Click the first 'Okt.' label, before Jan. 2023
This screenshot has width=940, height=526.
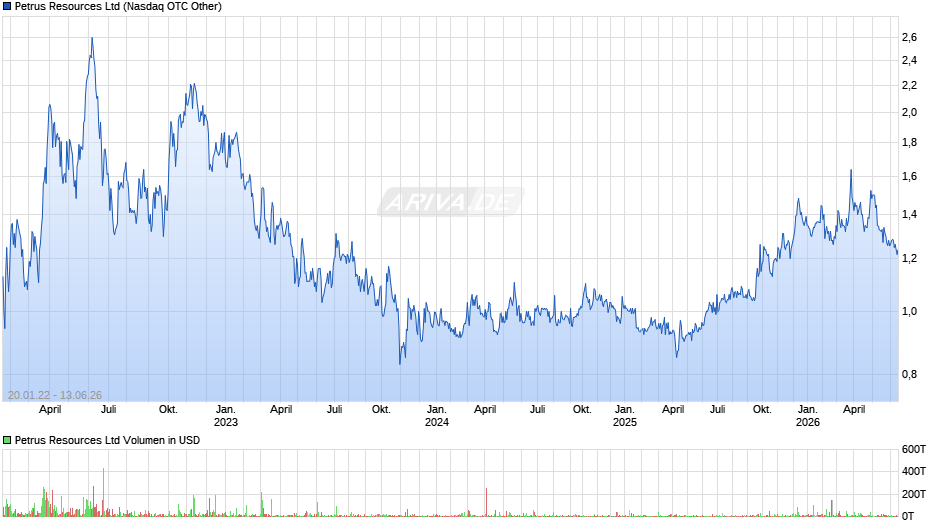(168, 410)
